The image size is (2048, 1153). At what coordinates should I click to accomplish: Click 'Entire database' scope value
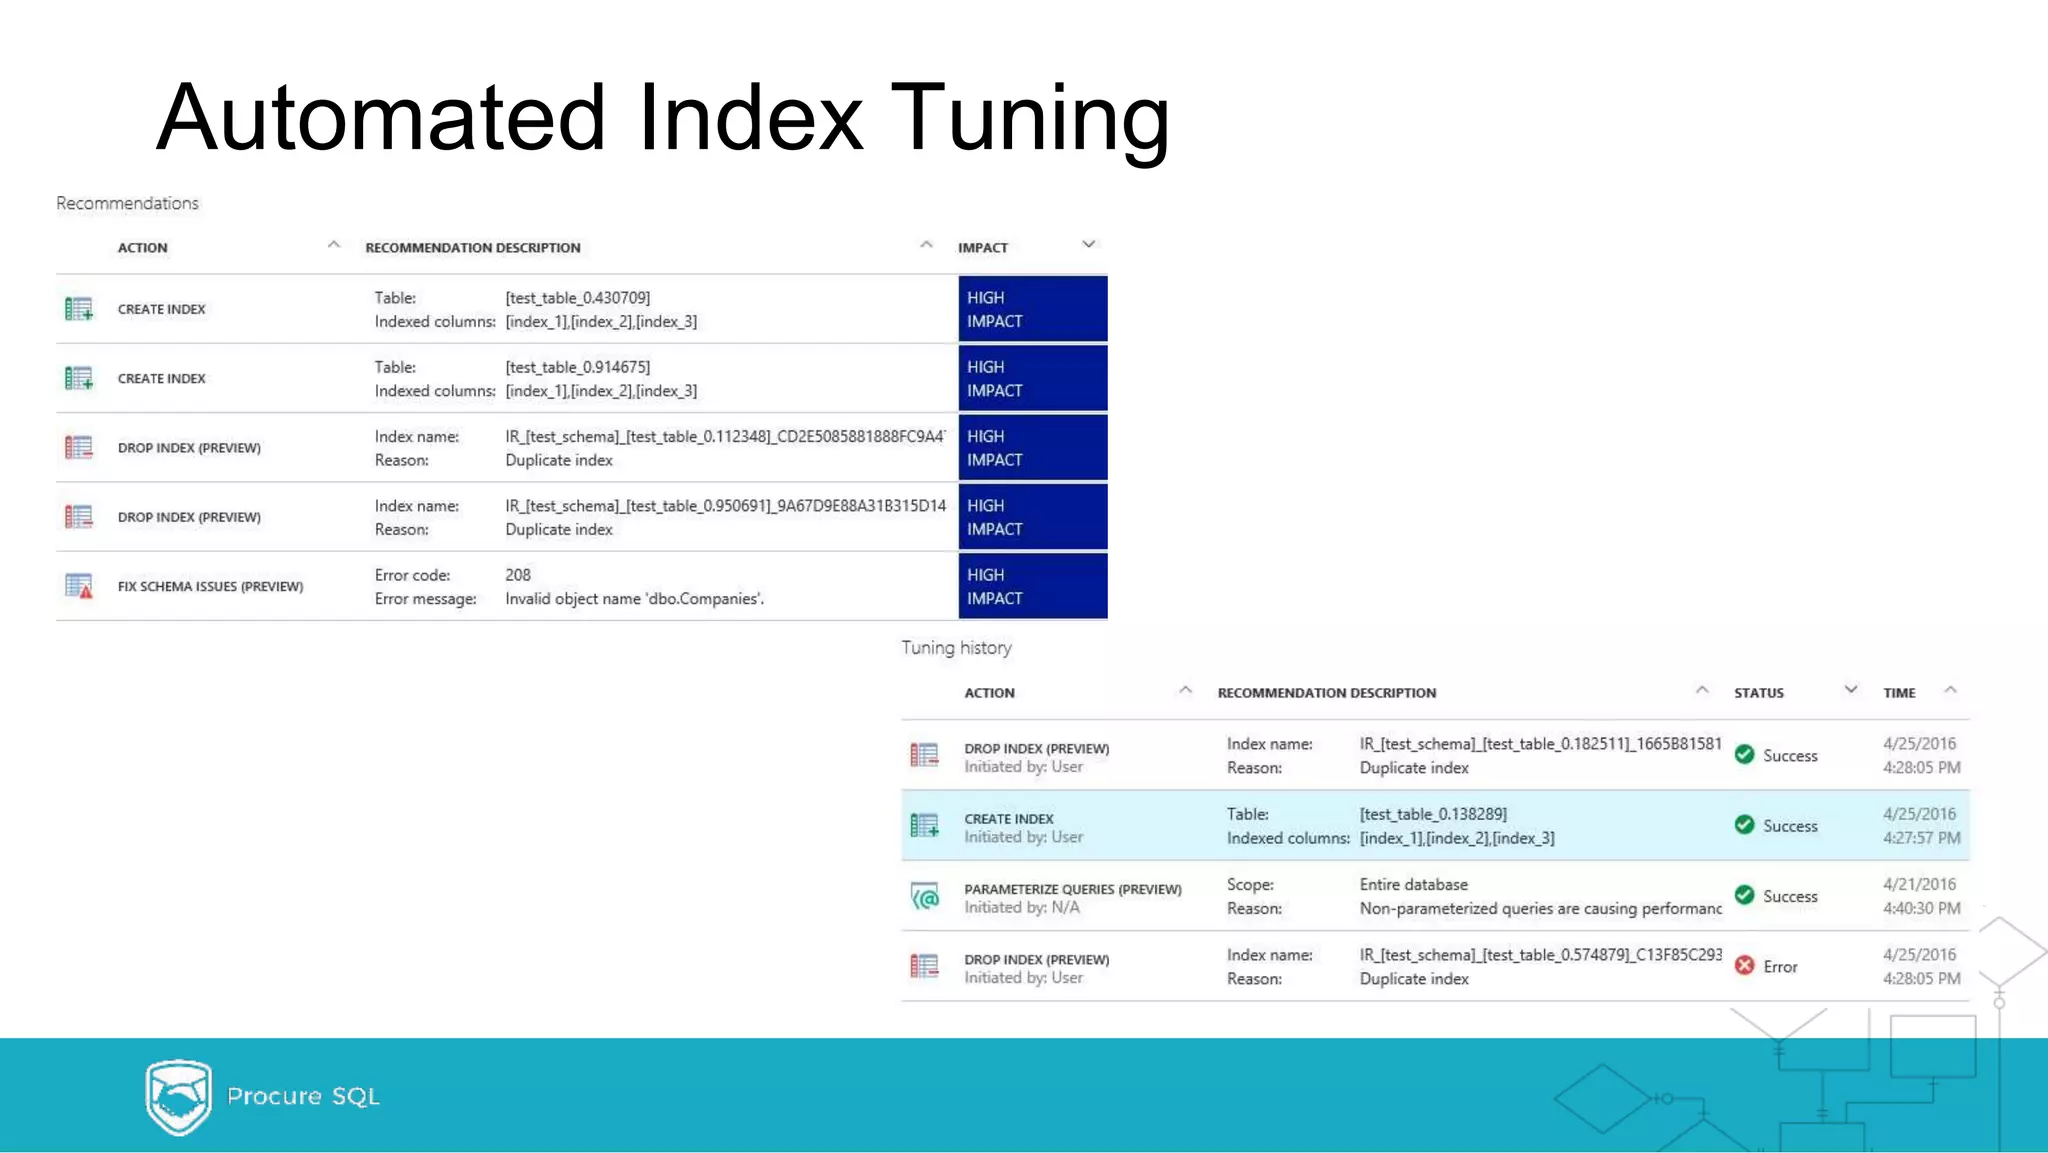[1414, 885]
